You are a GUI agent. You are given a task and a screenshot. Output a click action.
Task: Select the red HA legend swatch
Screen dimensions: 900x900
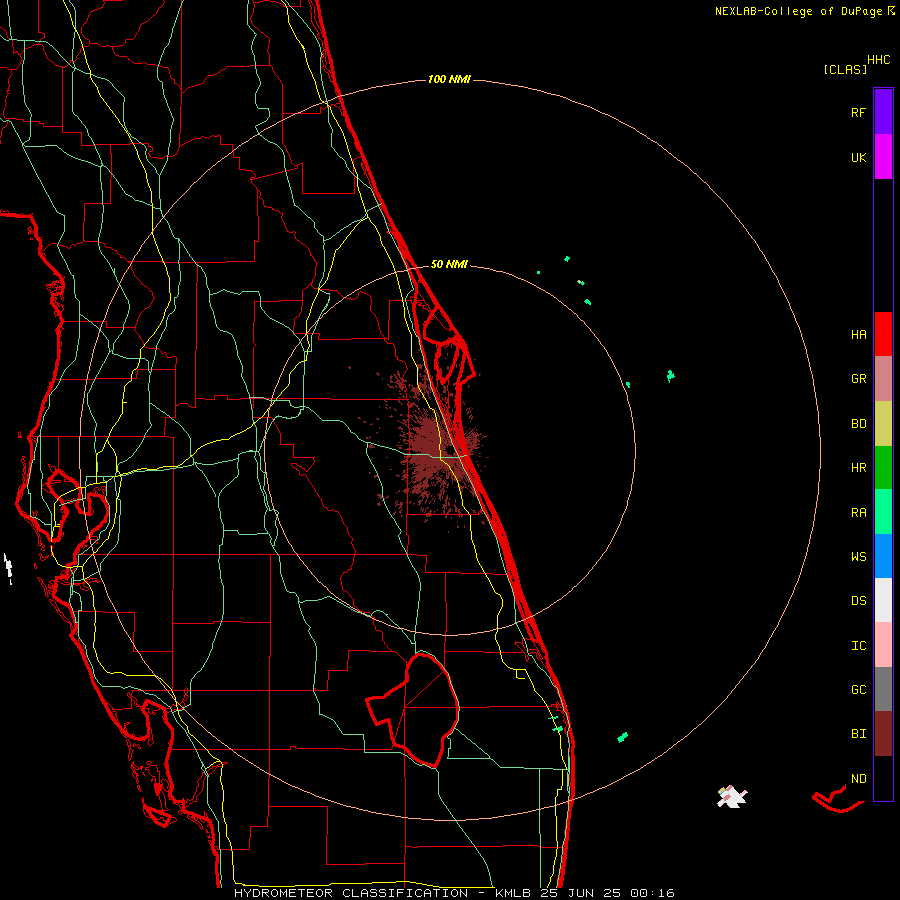click(x=883, y=334)
